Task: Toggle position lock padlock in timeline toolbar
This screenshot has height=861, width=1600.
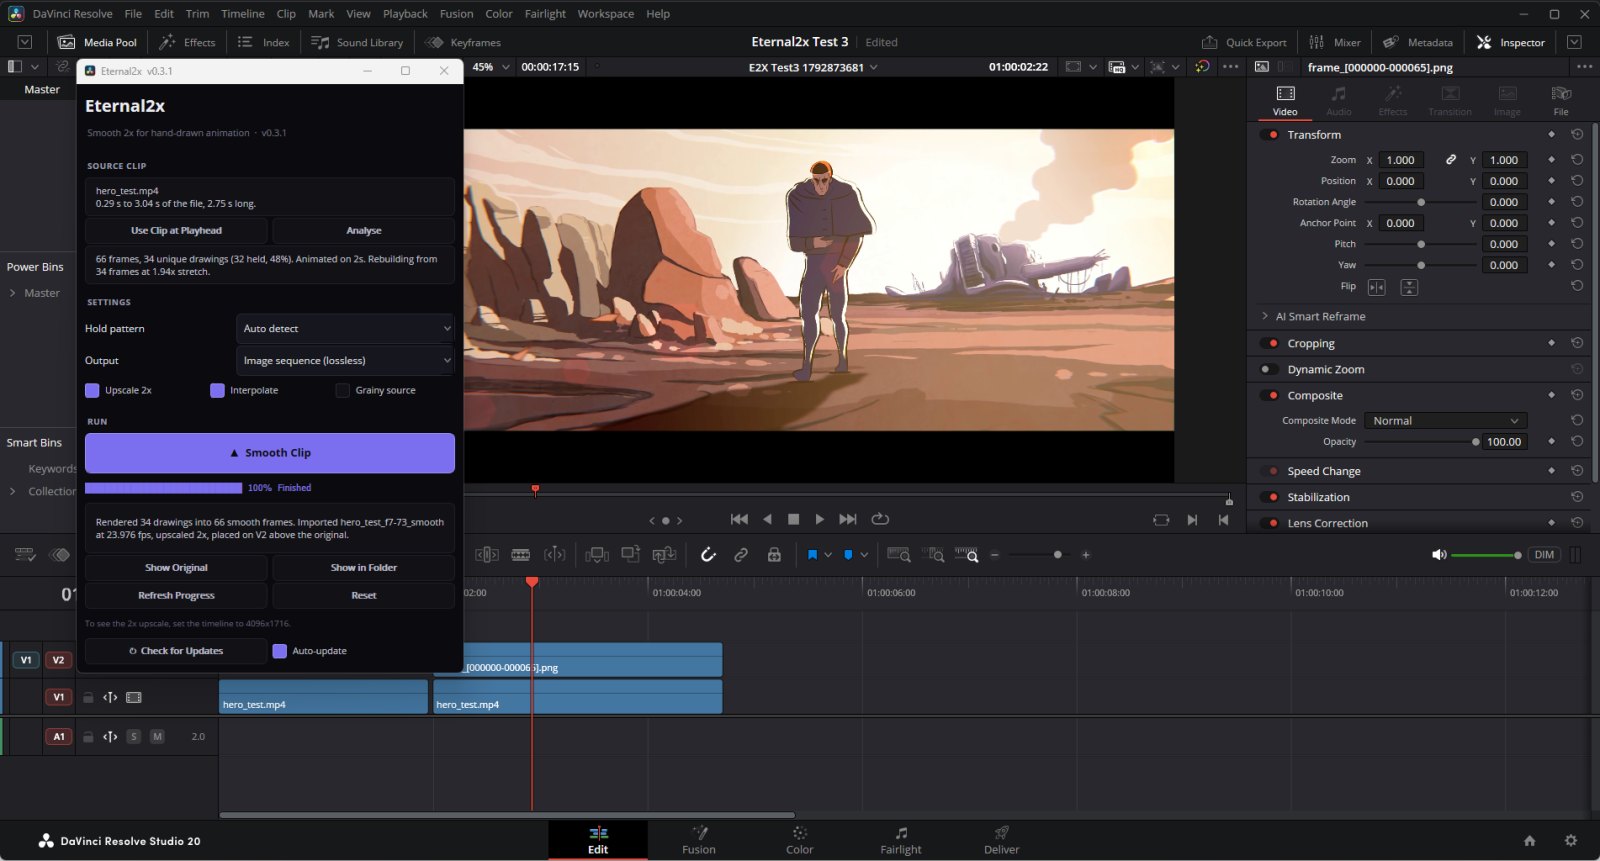Action: [x=774, y=555]
